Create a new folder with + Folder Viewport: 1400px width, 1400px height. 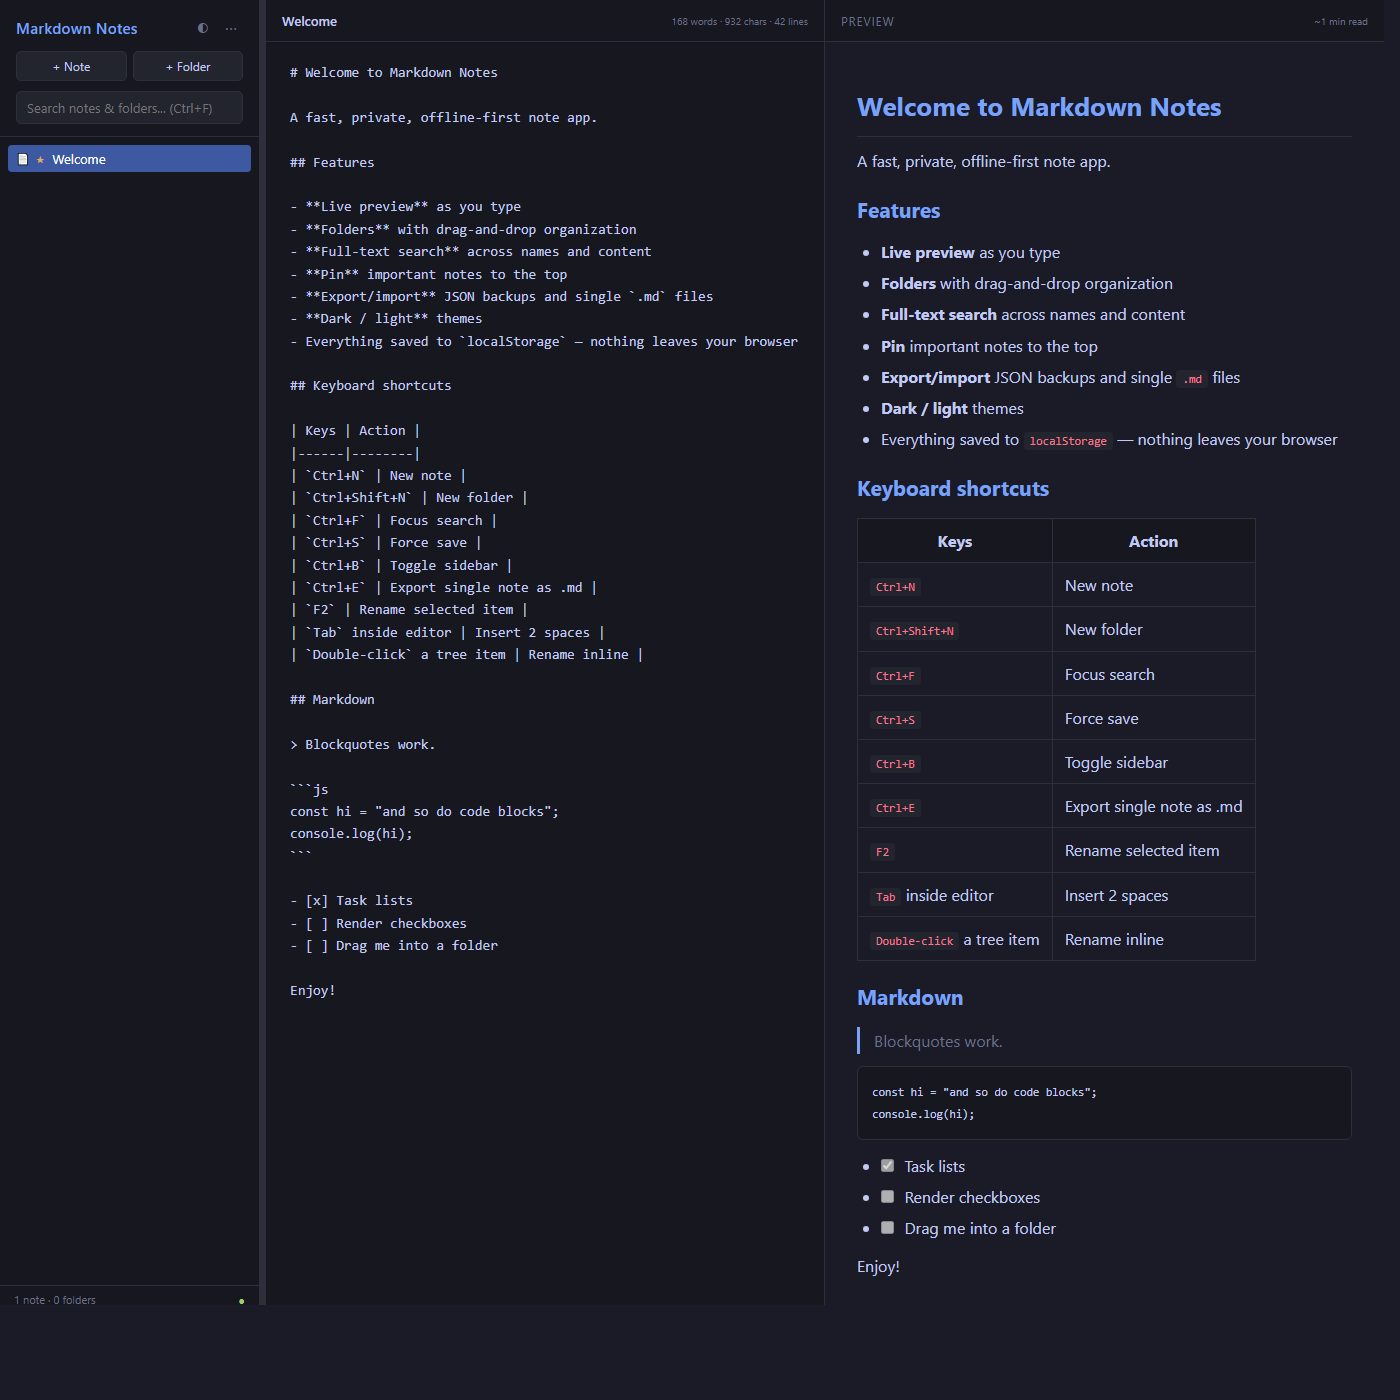click(x=188, y=66)
